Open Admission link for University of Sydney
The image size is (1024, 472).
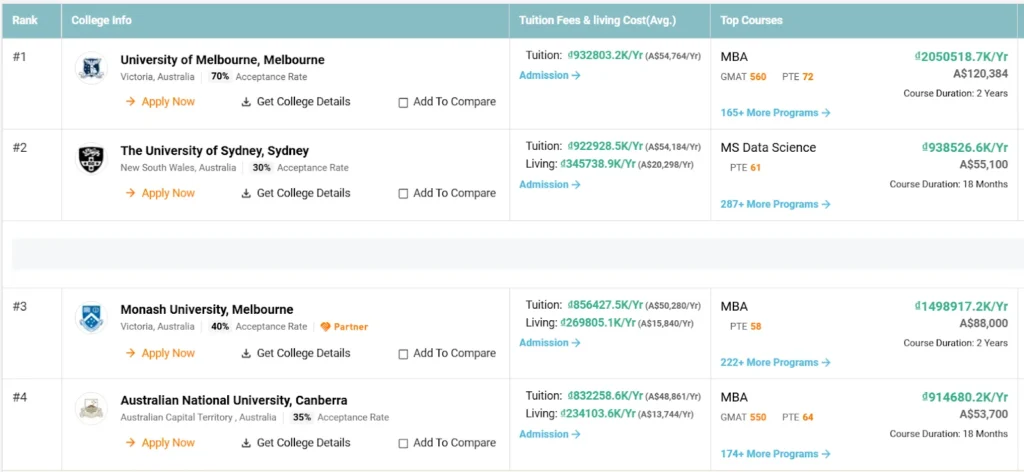(x=550, y=184)
